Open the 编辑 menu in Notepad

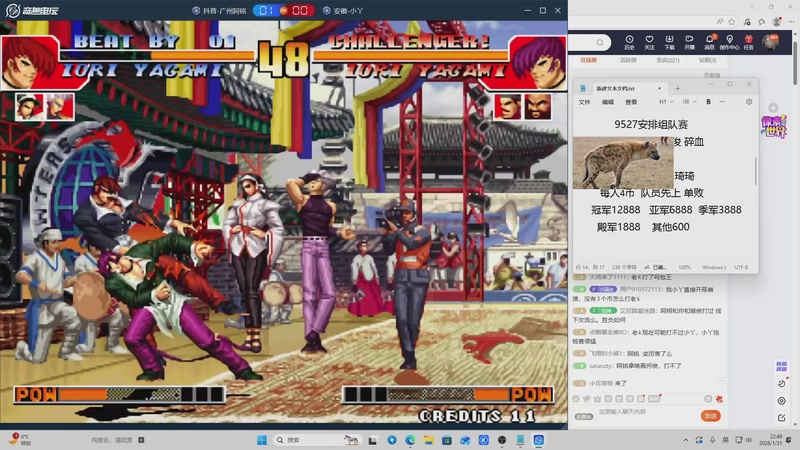(x=608, y=102)
